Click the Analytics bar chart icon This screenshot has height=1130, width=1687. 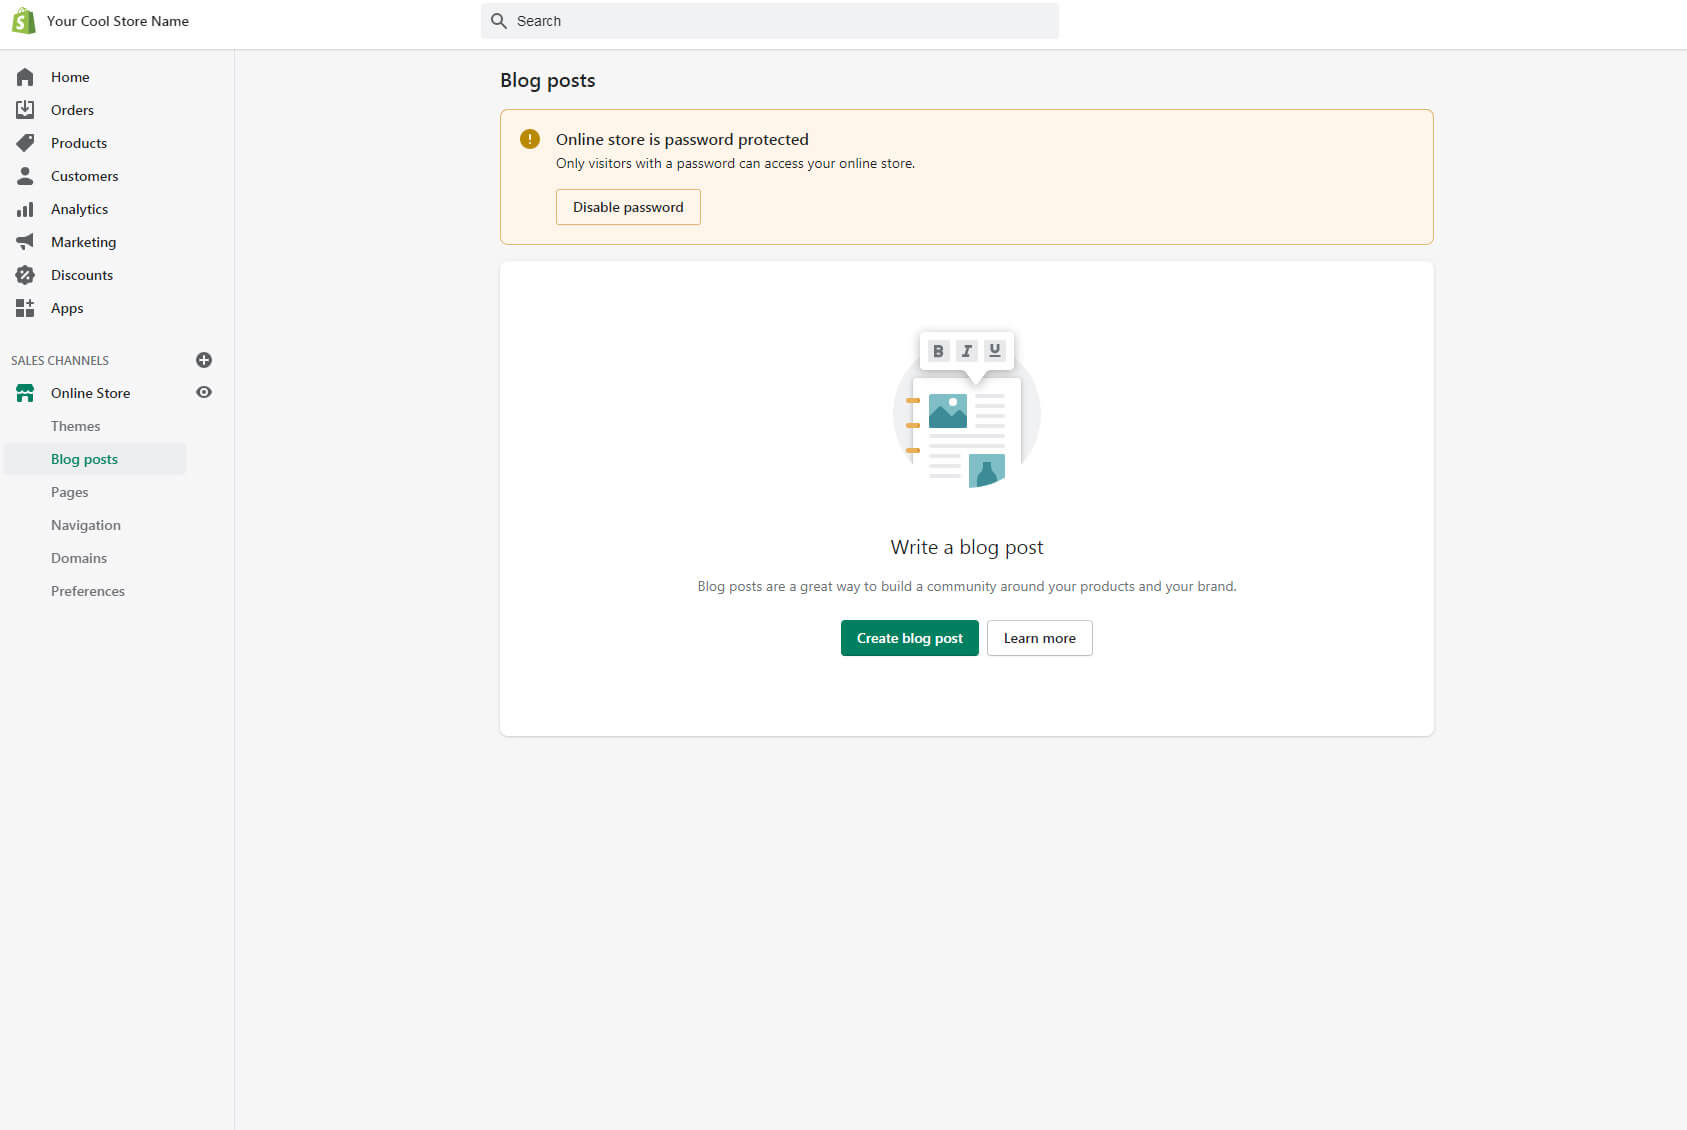(x=25, y=209)
